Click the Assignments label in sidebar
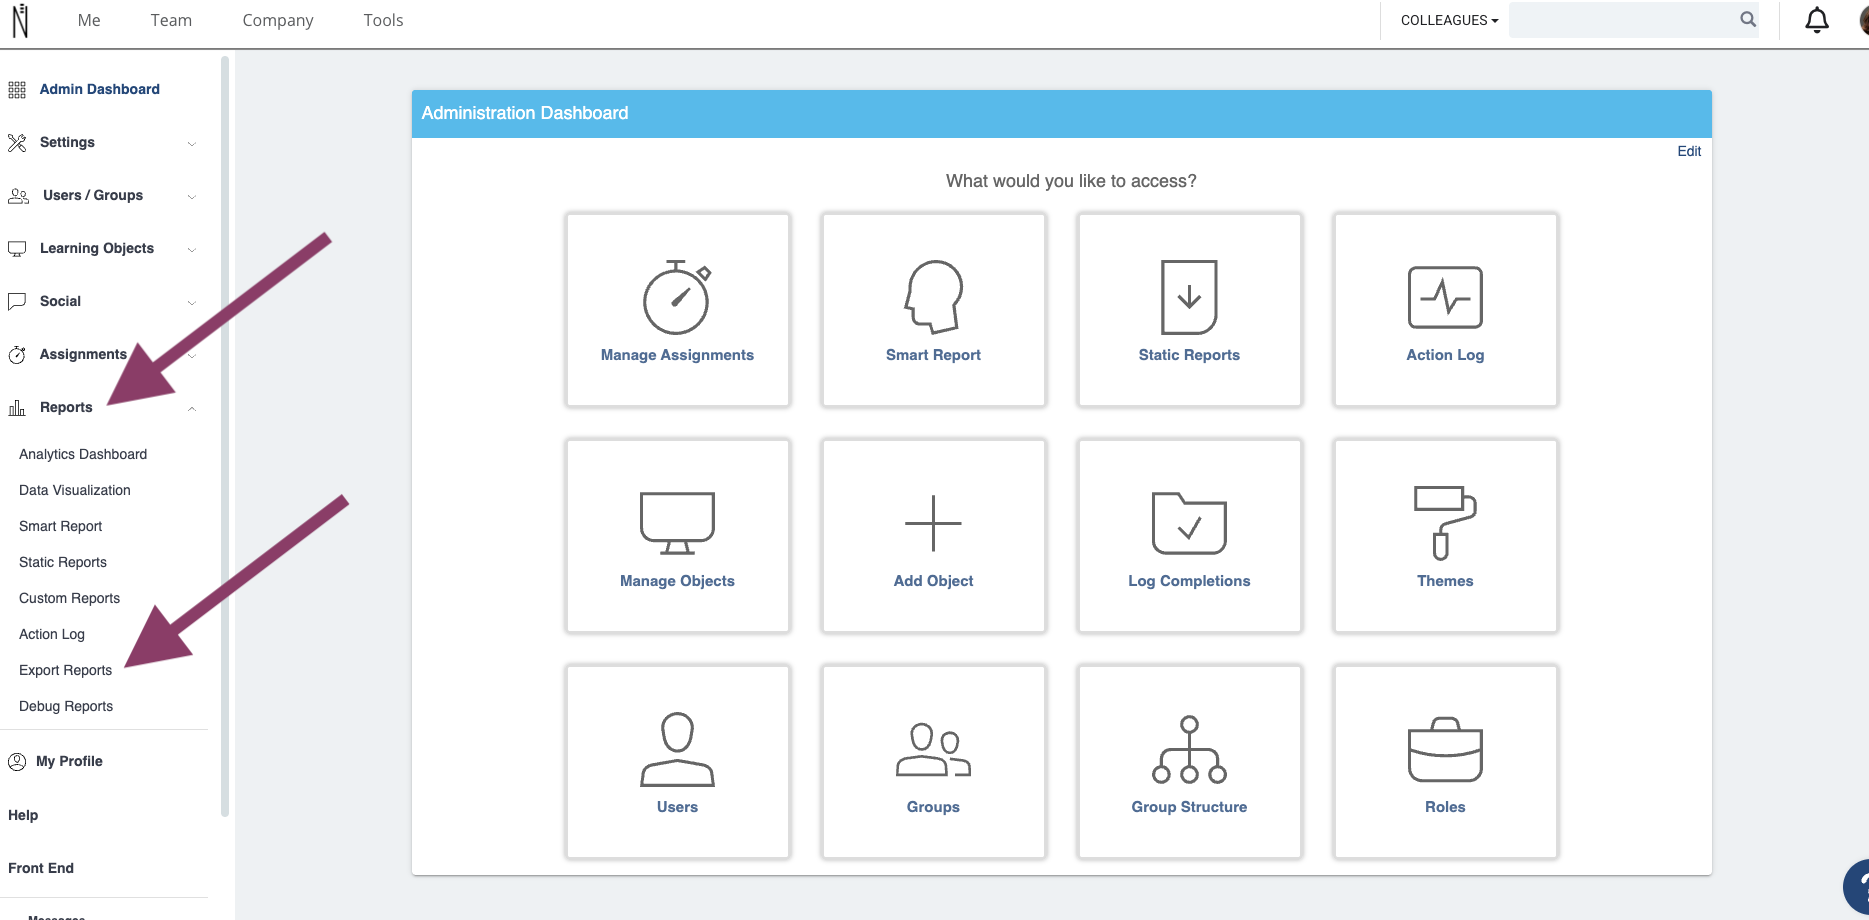 [83, 354]
